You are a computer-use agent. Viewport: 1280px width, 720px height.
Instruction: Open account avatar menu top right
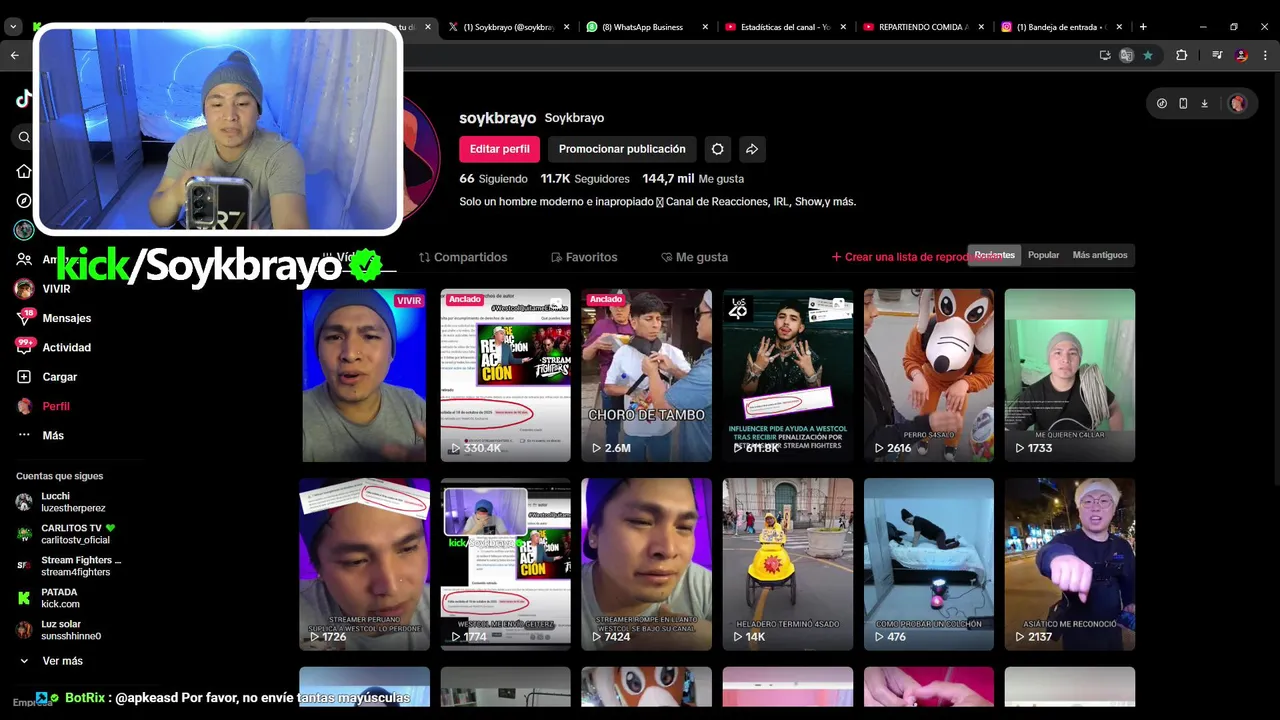coord(1238,103)
